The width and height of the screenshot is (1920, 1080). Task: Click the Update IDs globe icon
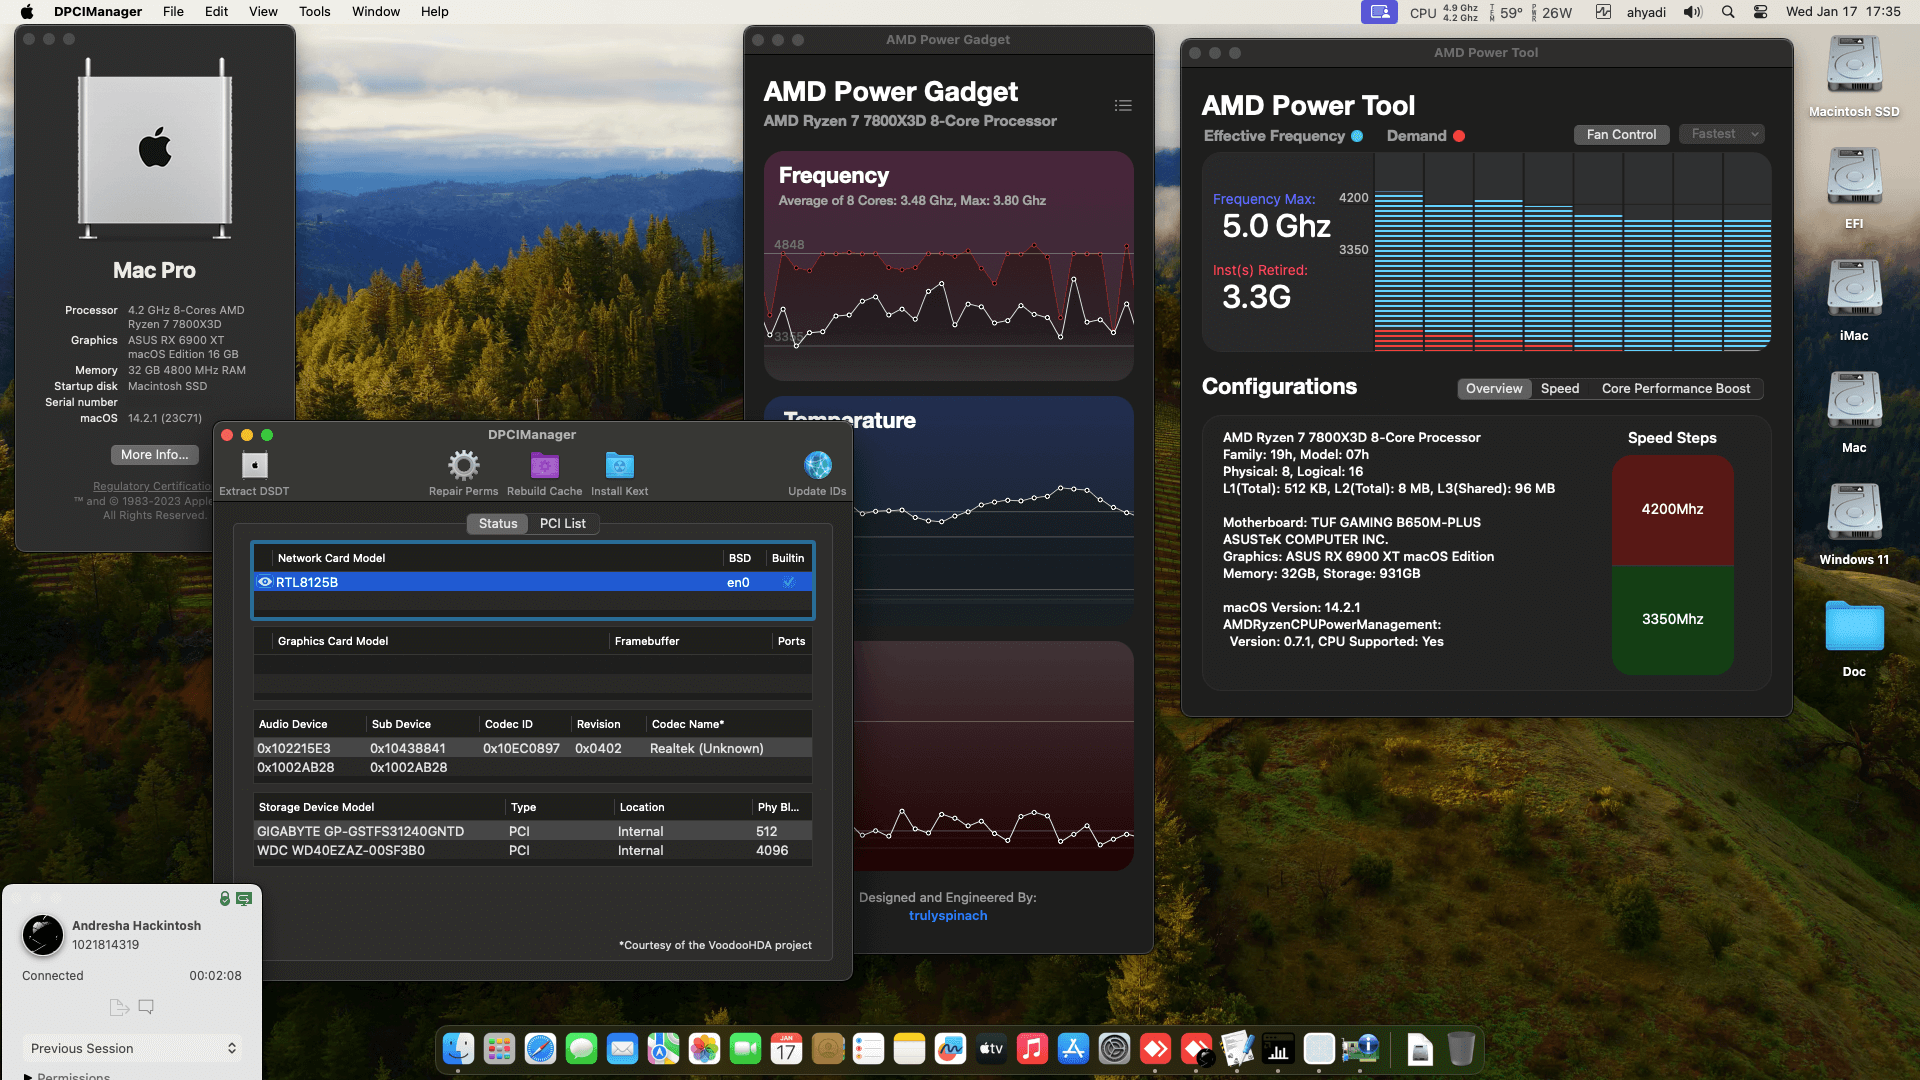[x=817, y=465]
